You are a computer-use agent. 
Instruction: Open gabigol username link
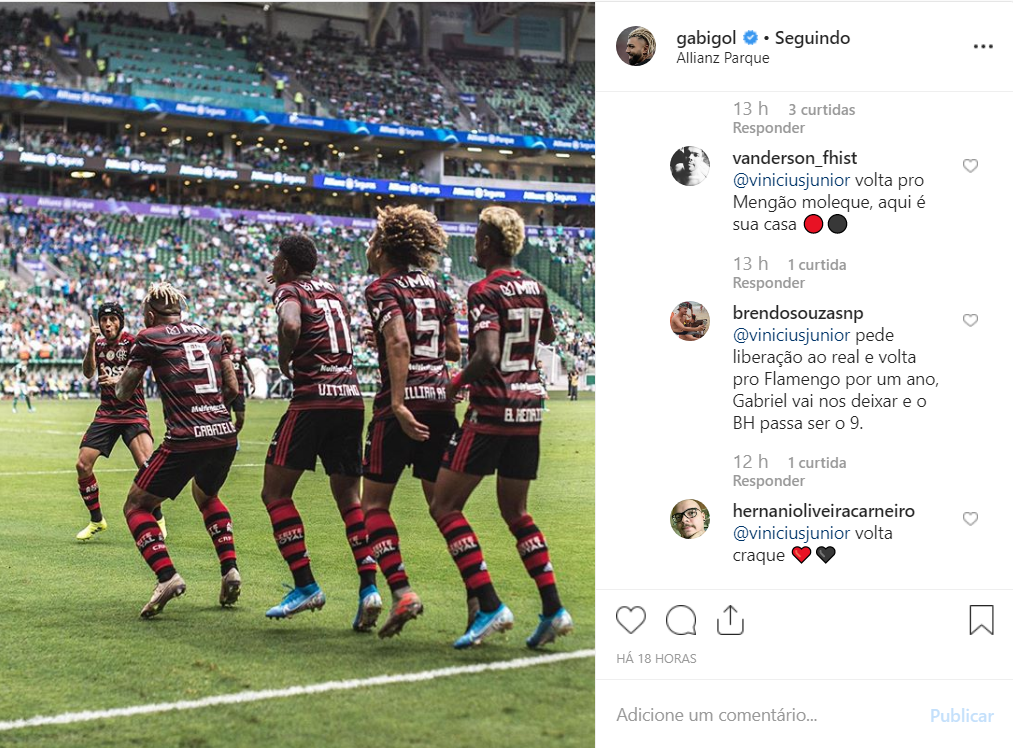click(706, 38)
